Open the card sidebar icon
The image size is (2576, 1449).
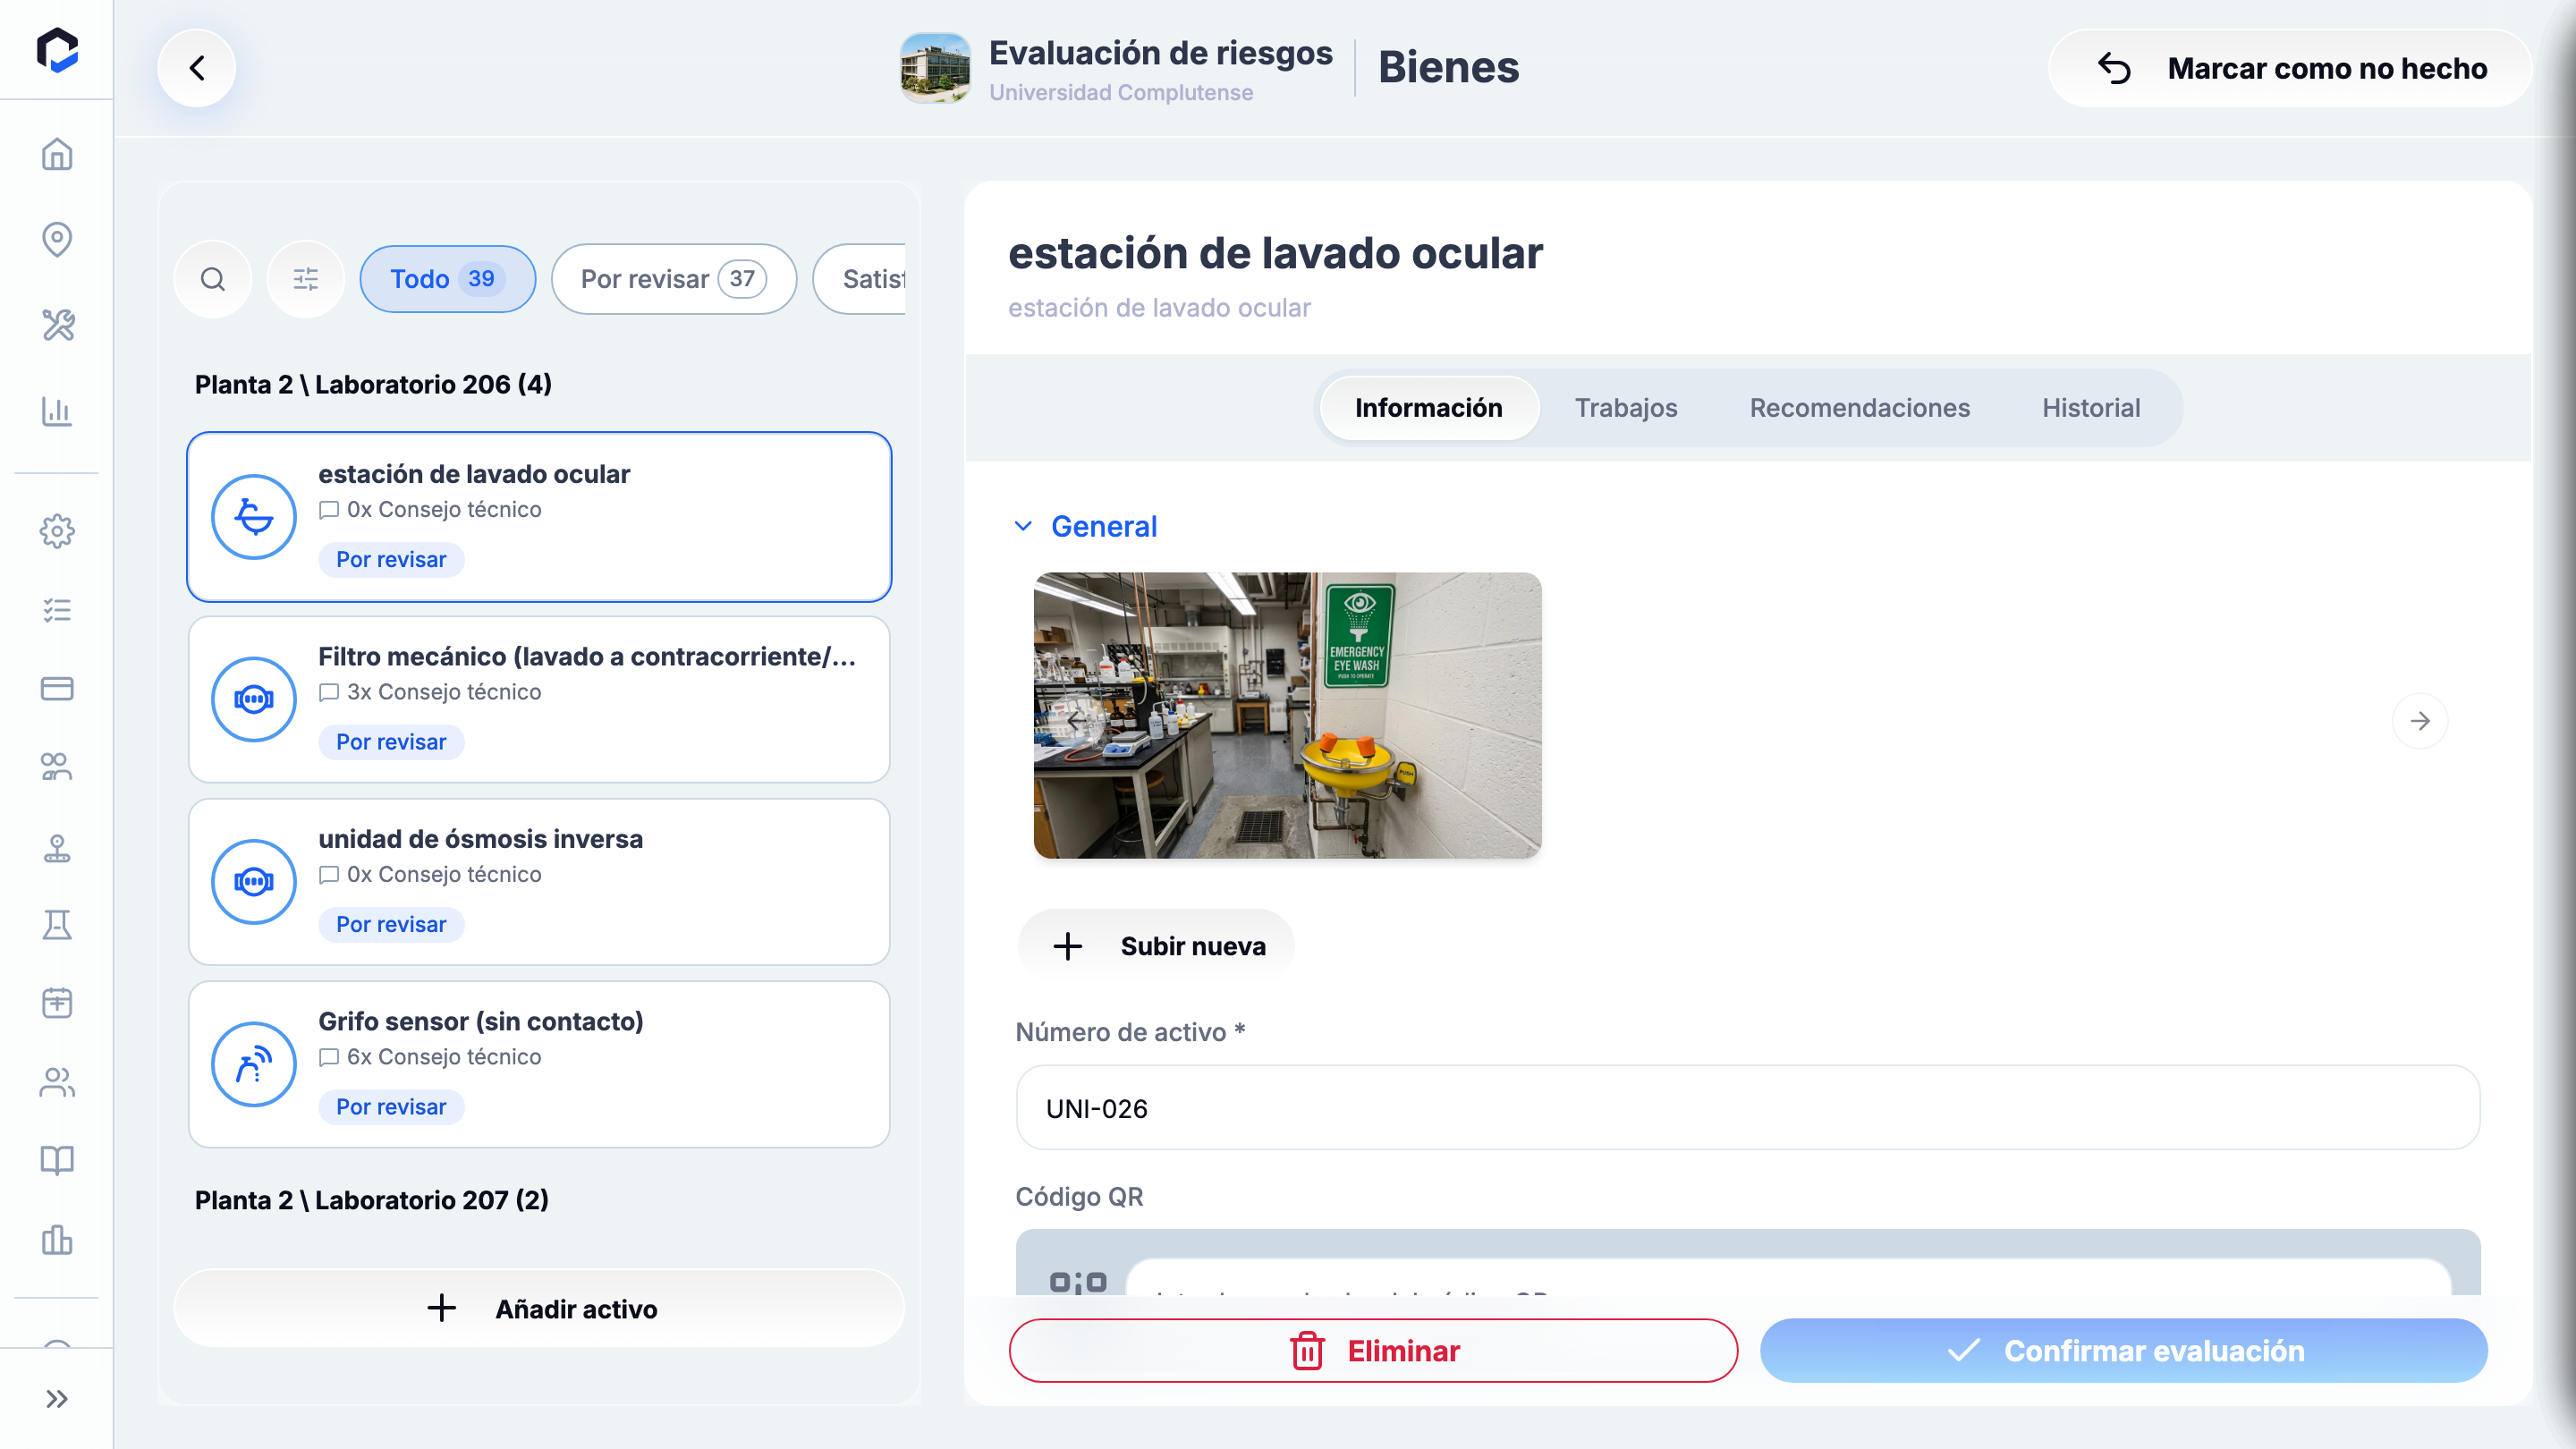57,689
